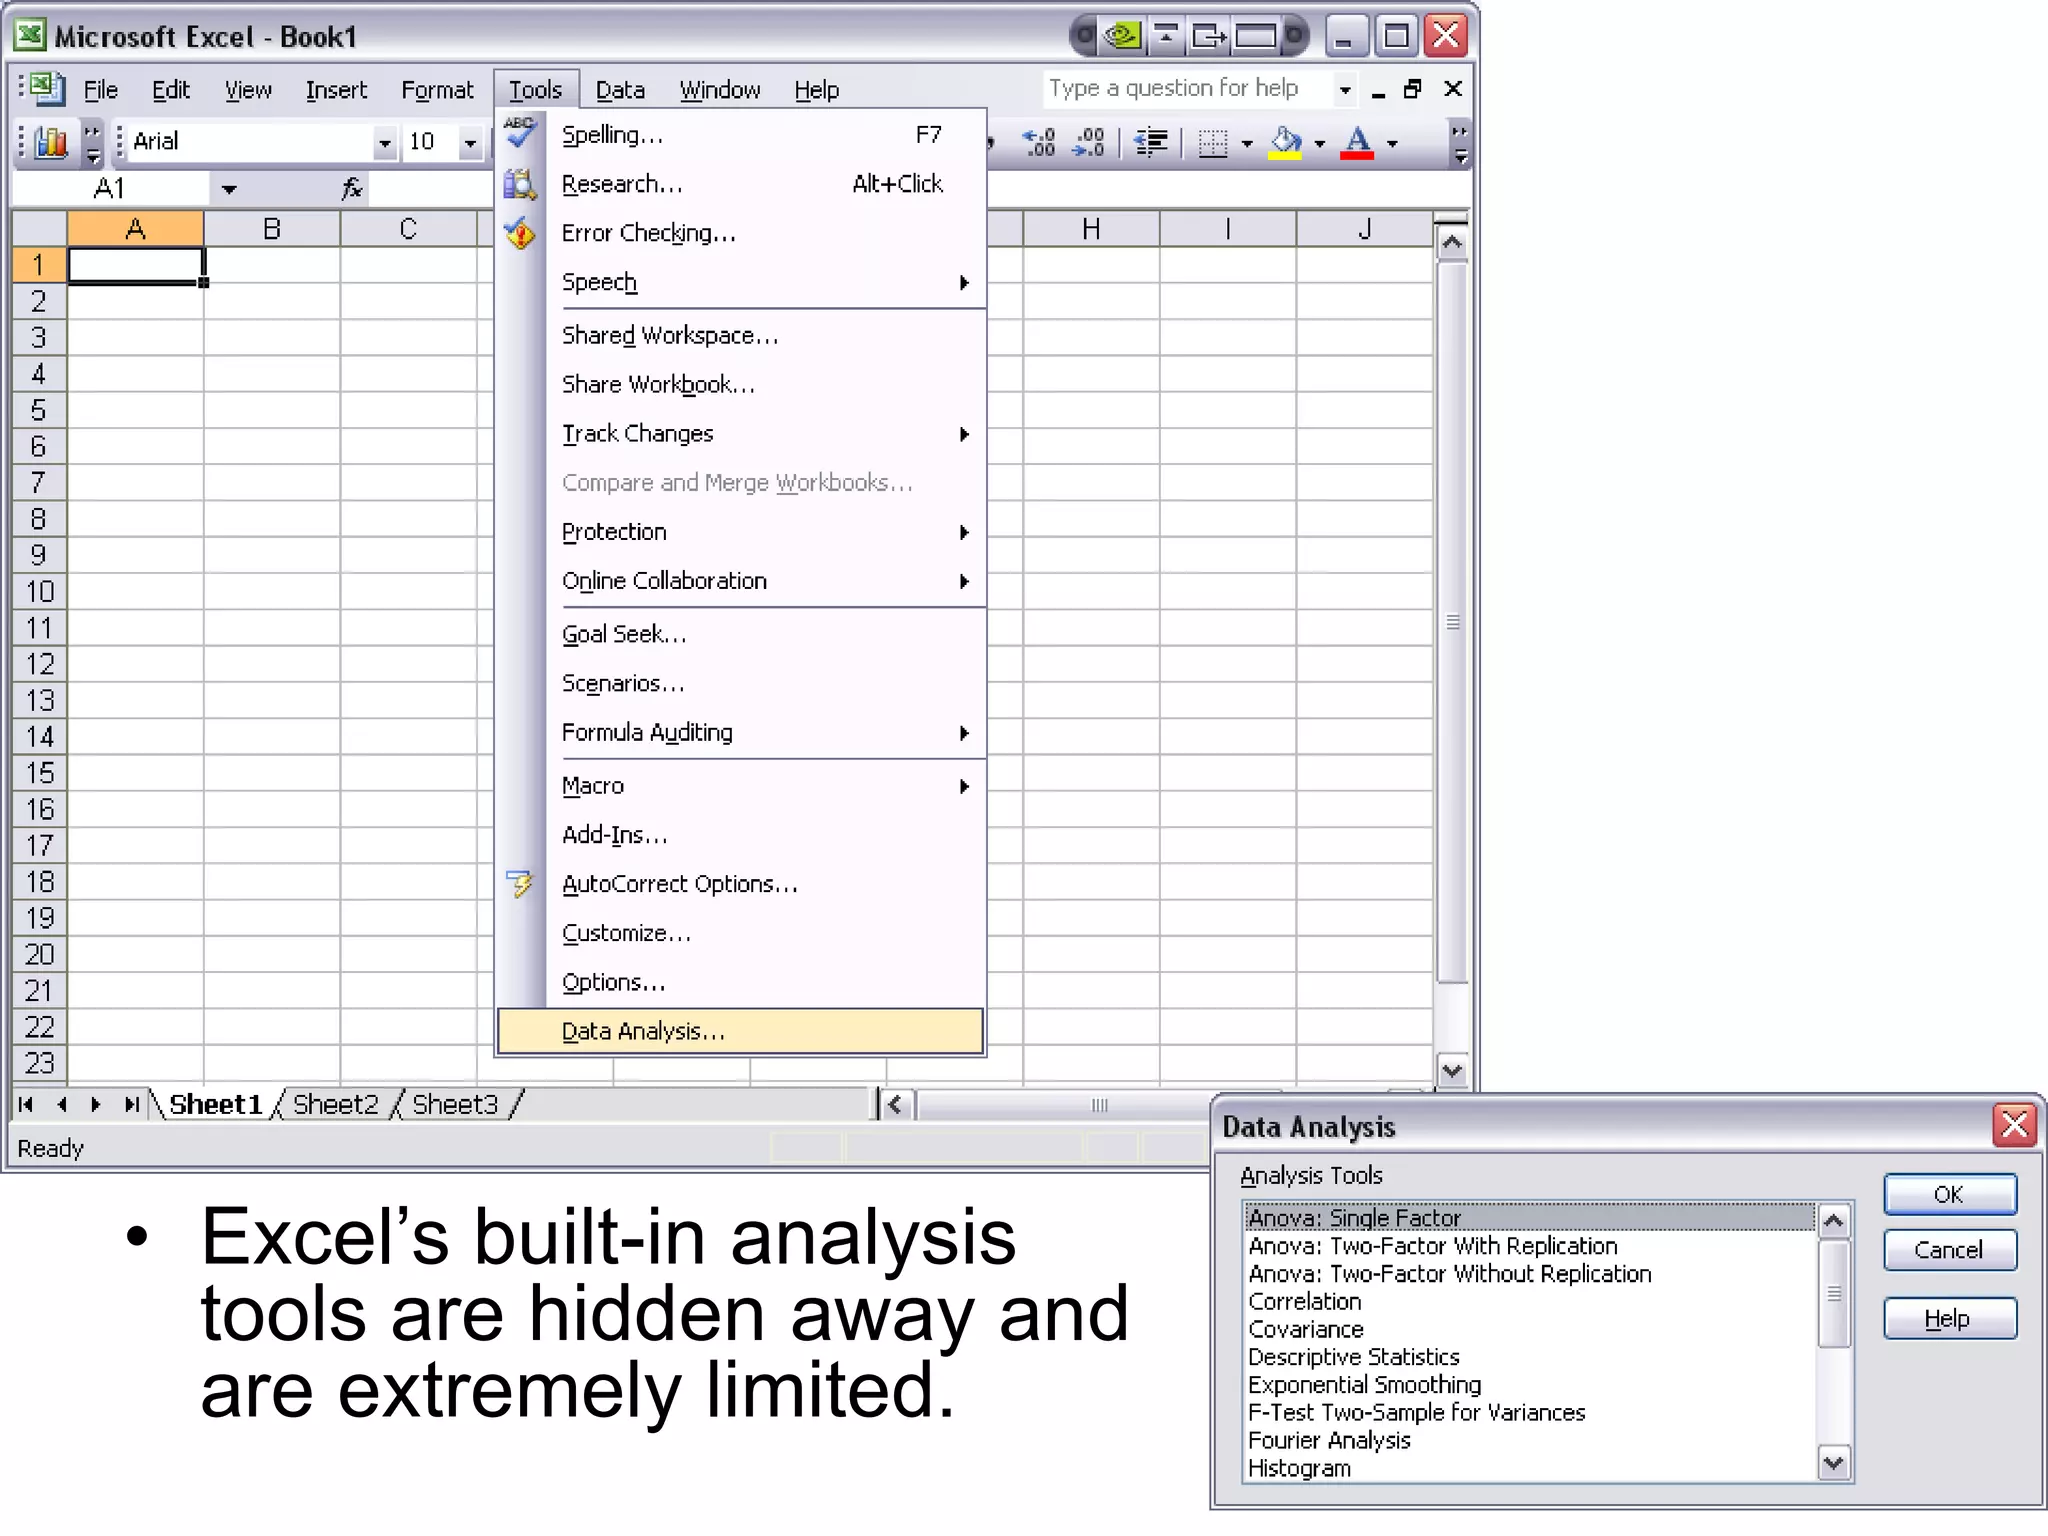Go to last sheet tab navigation arrow
The image size is (2048, 1536).
point(131,1104)
